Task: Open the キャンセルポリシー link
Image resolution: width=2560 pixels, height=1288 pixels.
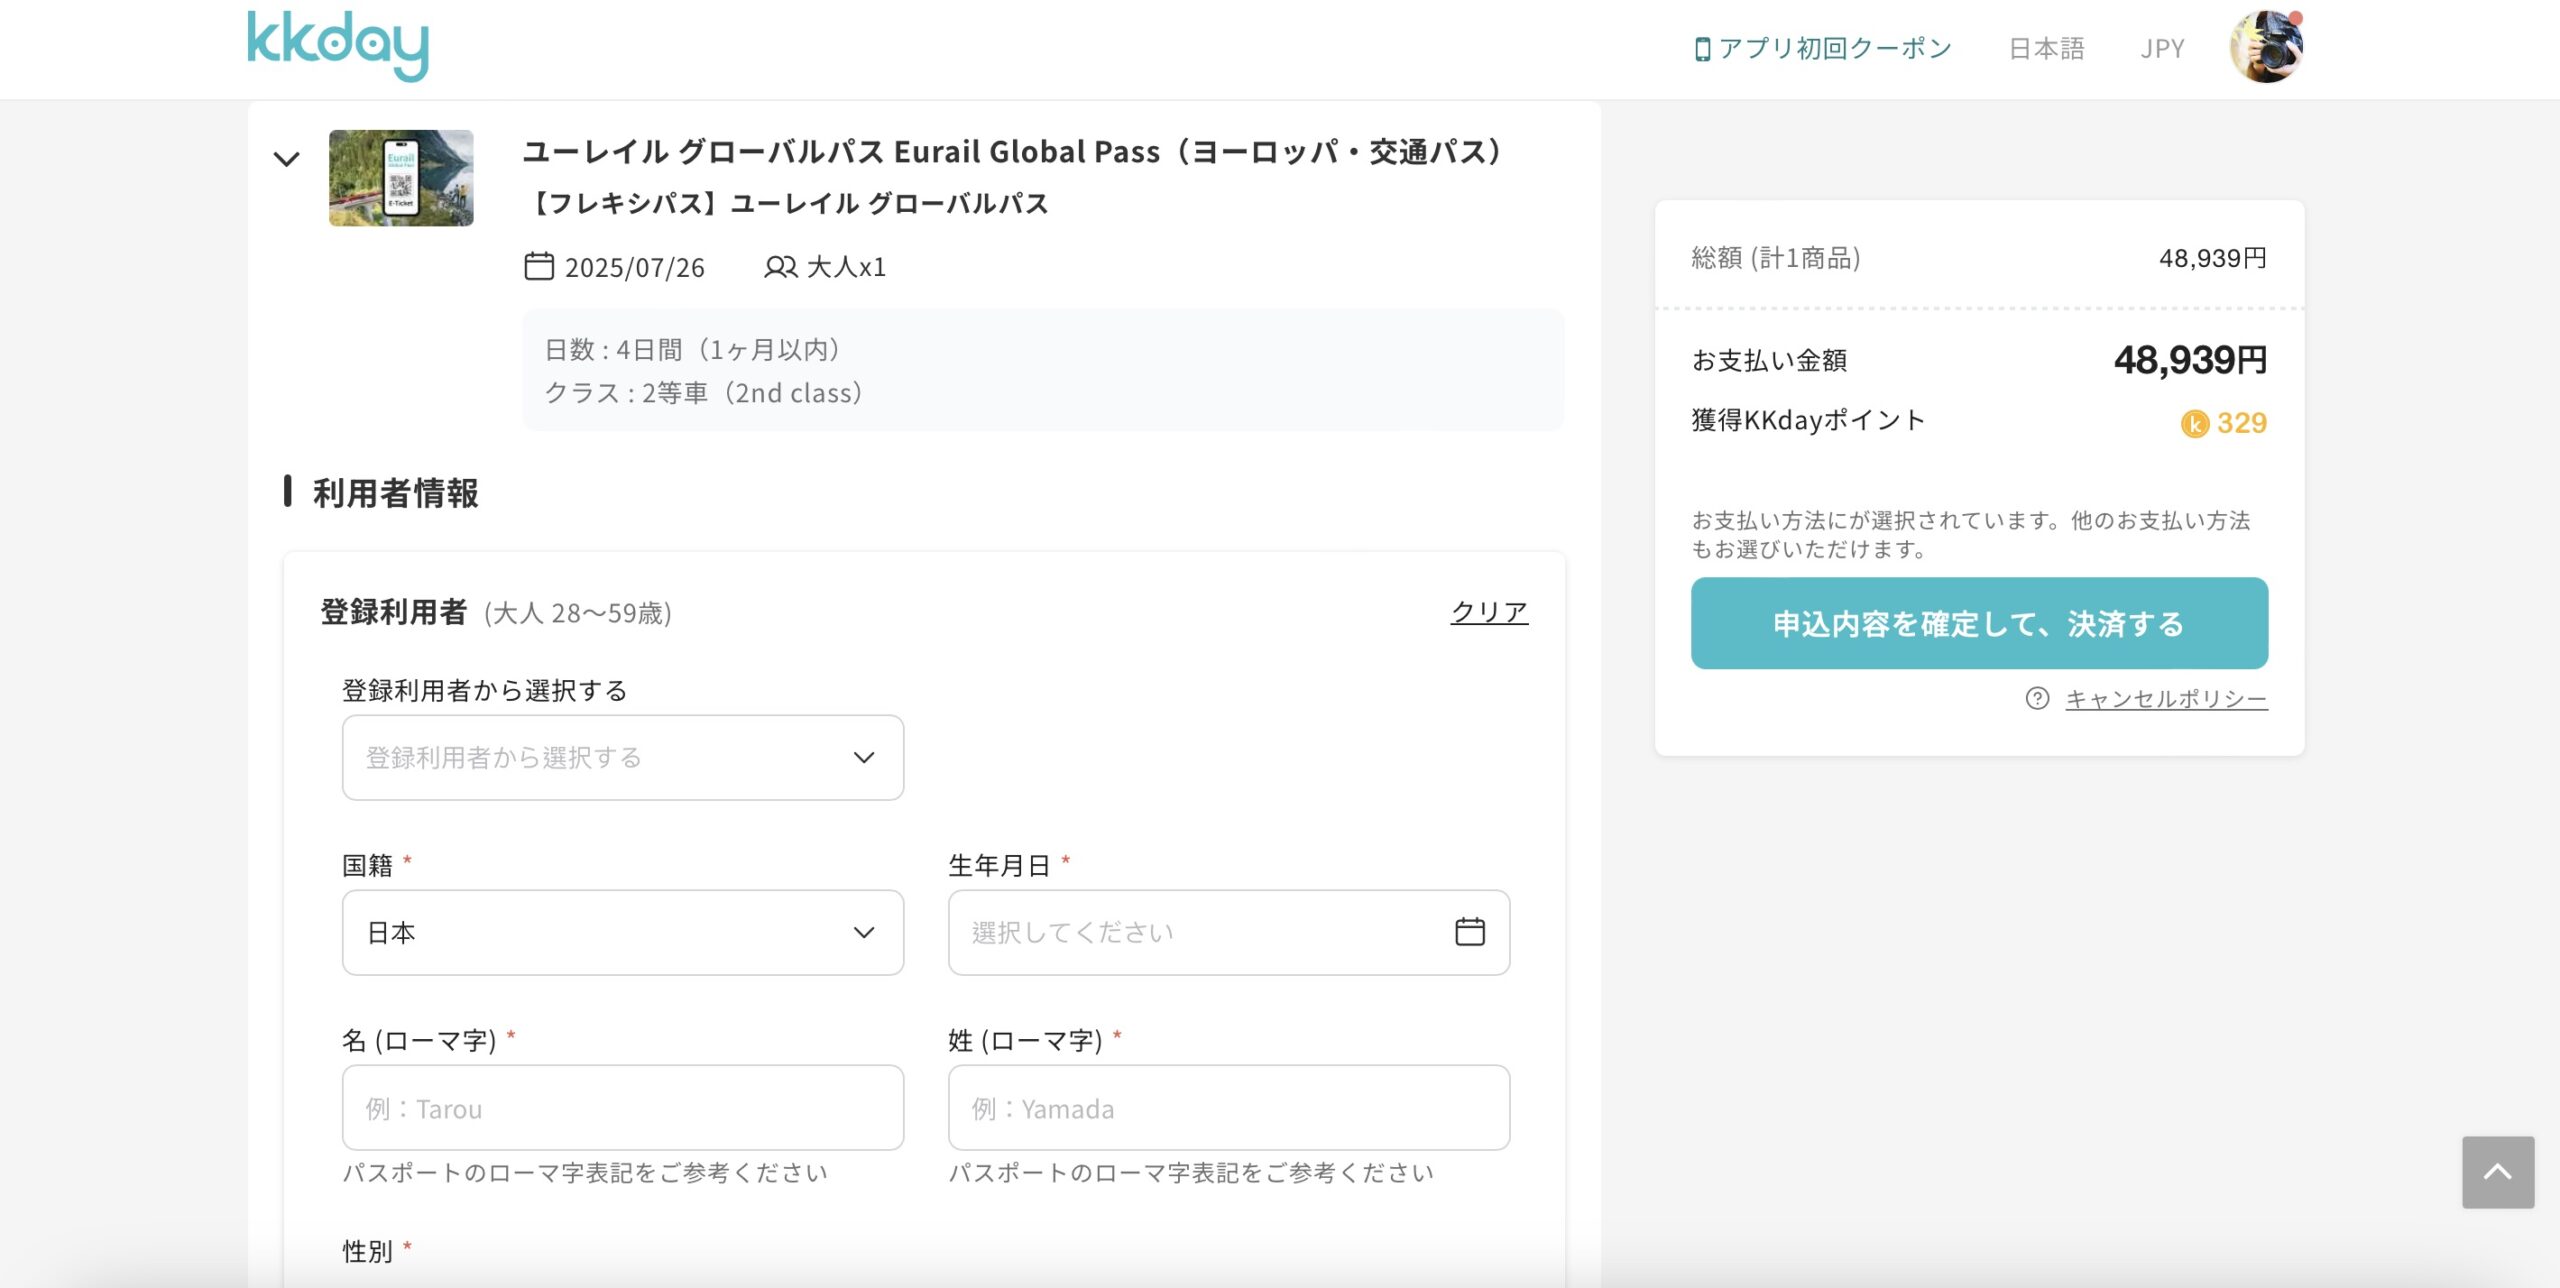Action: pos(2166,698)
